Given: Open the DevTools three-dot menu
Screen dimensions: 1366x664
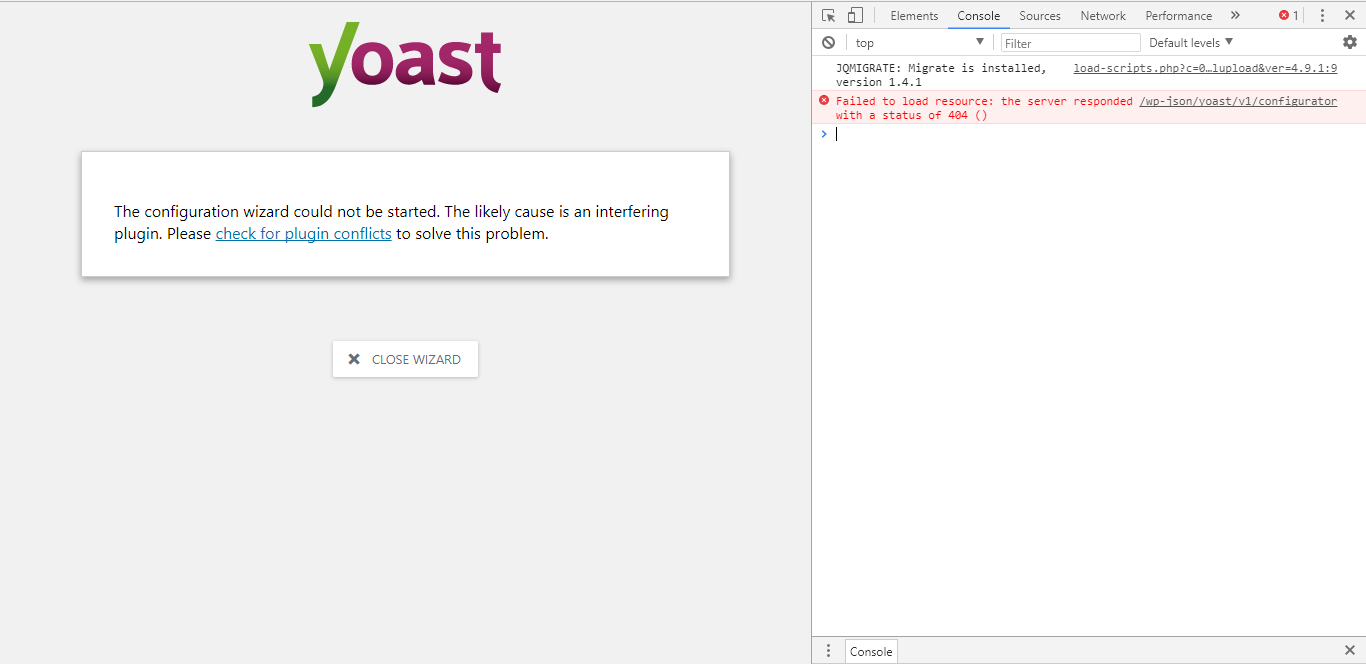Looking at the screenshot, I should [x=1322, y=15].
